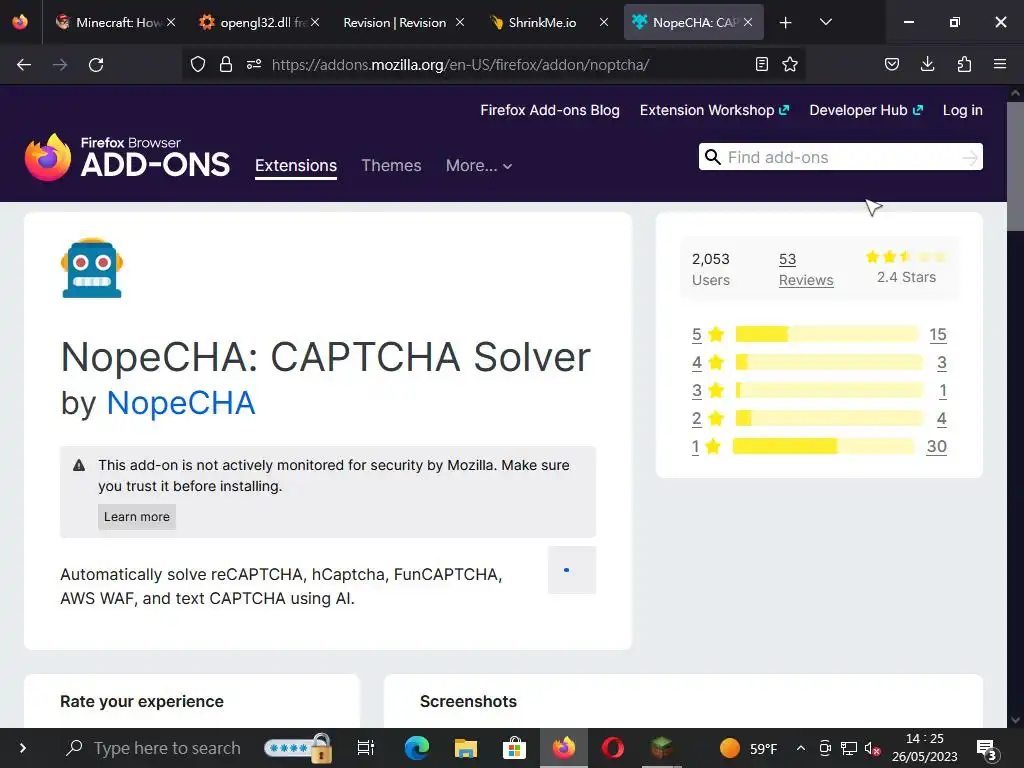The height and width of the screenshot is (768, 1024).
Task: Click the Find add-ons search field
Action: click(840, 157)
